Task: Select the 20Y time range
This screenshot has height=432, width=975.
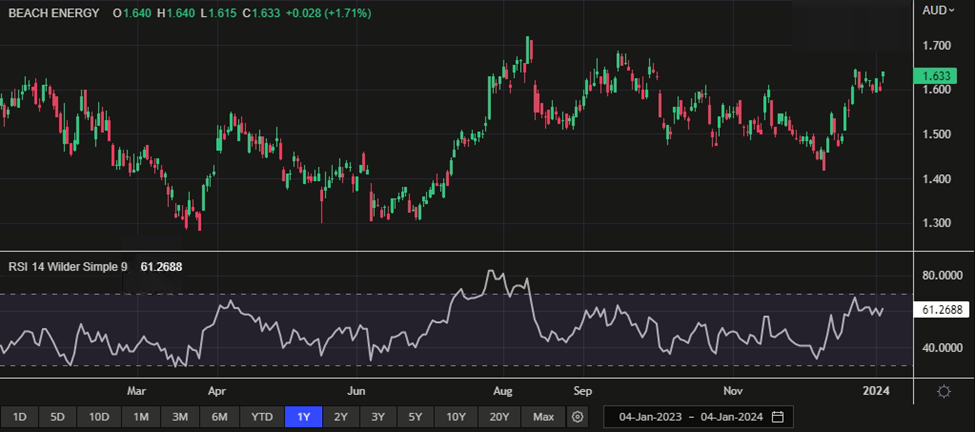Action: click(499, 416)
